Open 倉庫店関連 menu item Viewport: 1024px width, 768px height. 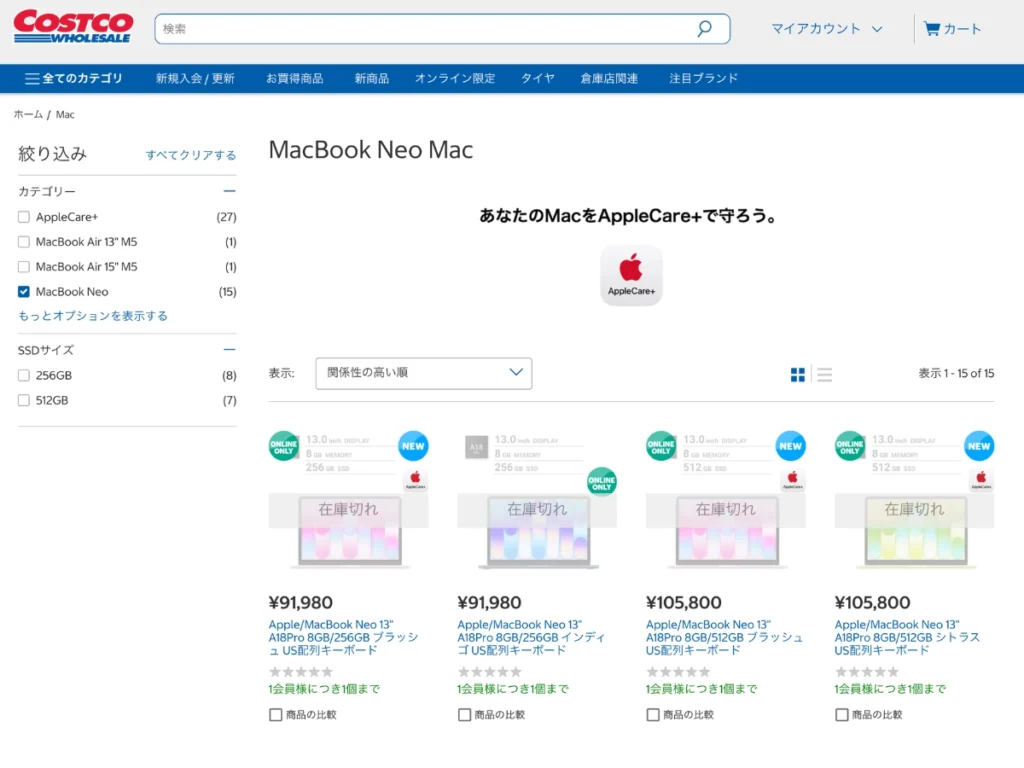click(x=609, y=78)
